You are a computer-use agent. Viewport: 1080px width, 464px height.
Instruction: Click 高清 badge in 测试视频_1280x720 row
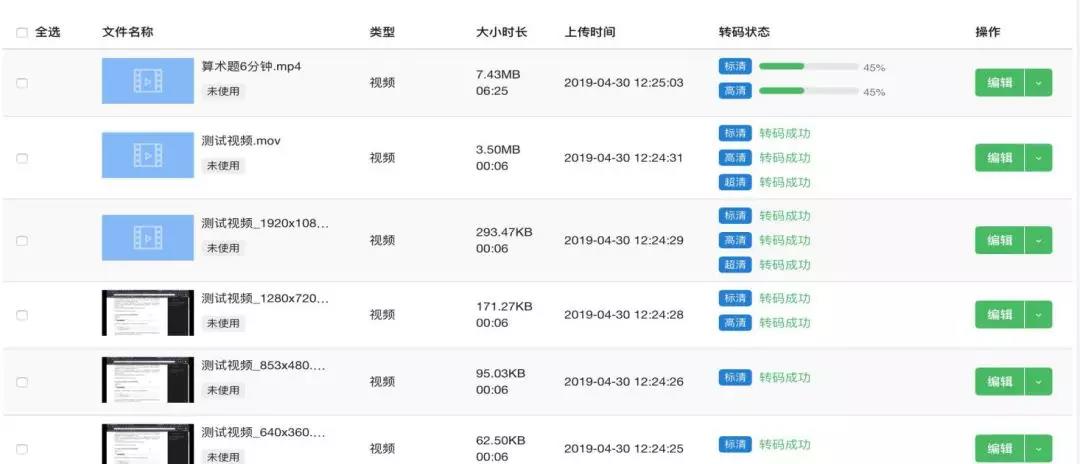(x=734, y=323)
